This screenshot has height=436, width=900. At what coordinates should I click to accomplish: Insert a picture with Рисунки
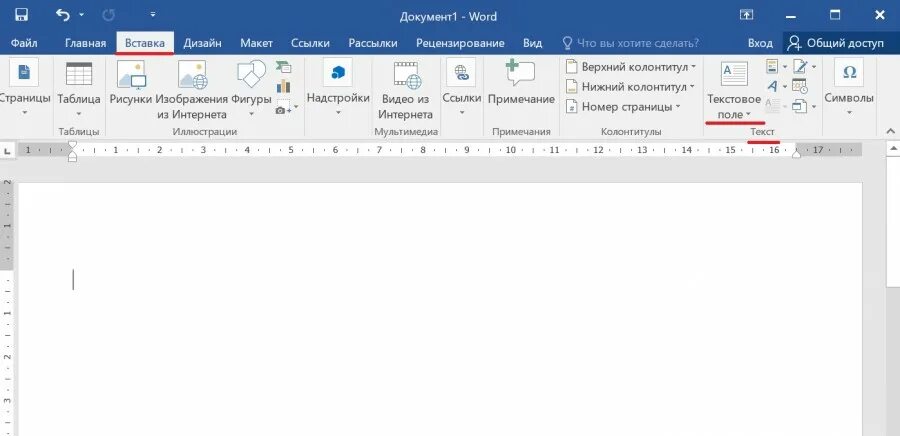(131, 83)
